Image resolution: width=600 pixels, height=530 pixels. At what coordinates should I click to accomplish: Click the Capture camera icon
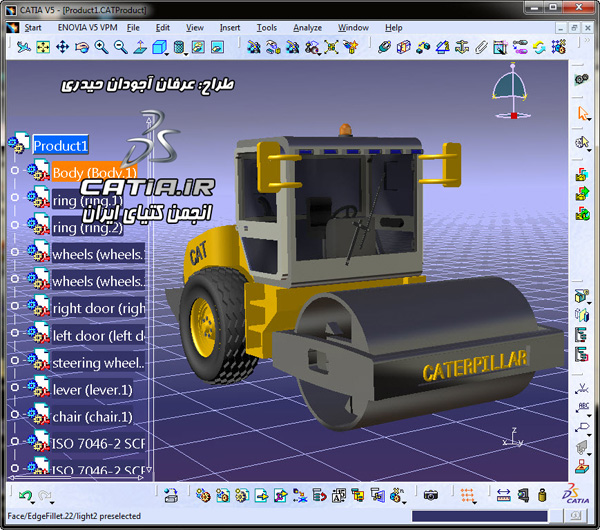click(x=430, y=495)
